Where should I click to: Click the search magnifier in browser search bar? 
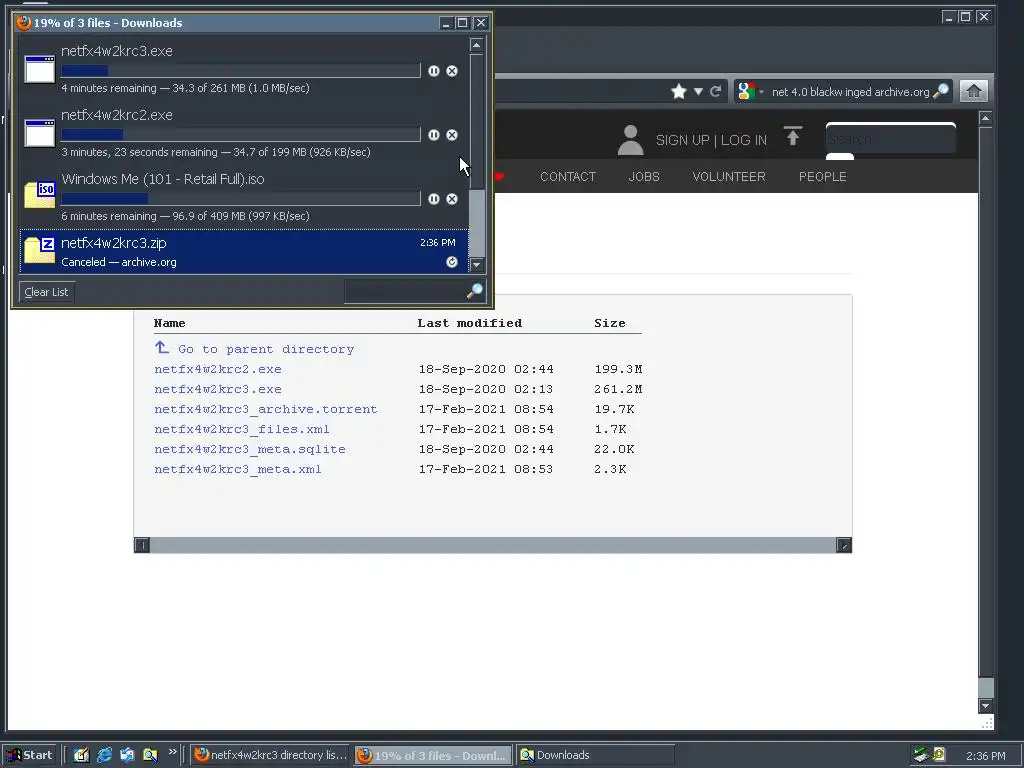pos(941,91)
